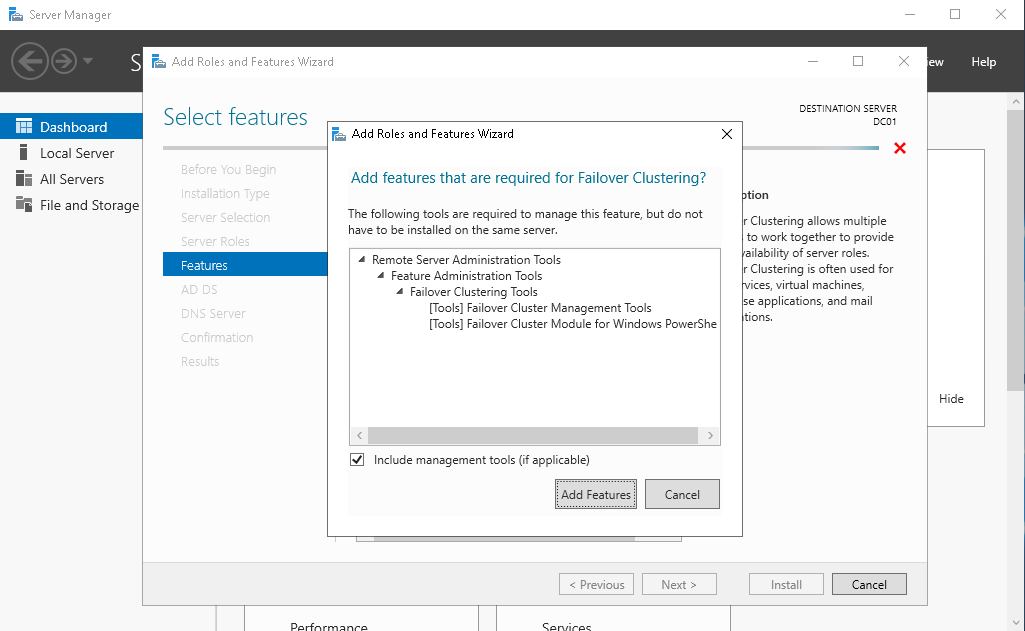This screenshot has height=631, width=1025.
Task: Open Confirmation wizard step
Action: tap(217, 337)
